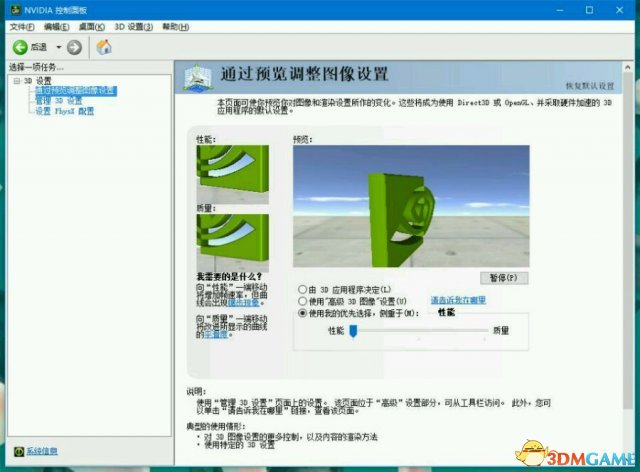The image size is (640, 472).
Task: Open the back history dropdown arrow
Action: (58, 47)
